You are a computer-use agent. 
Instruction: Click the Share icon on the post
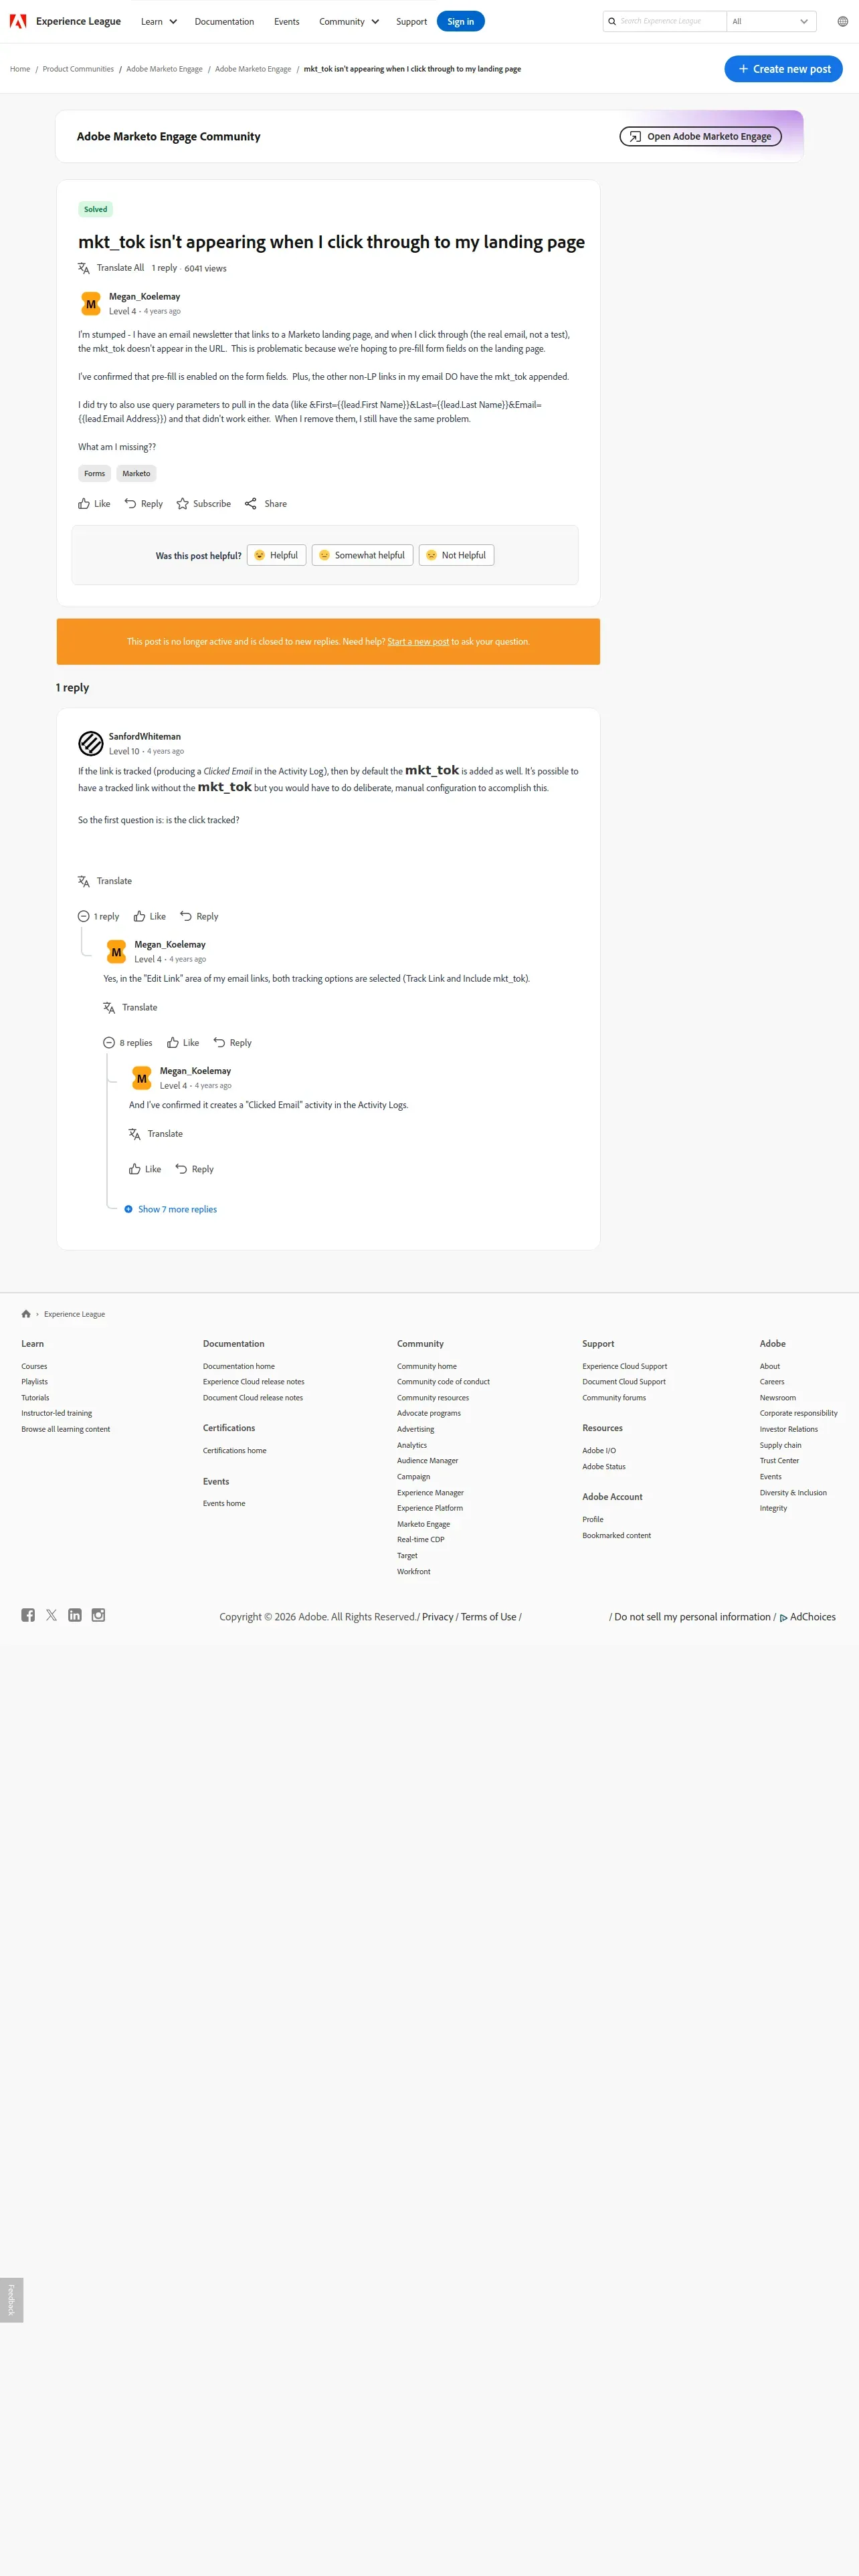[x=251, y=504]
